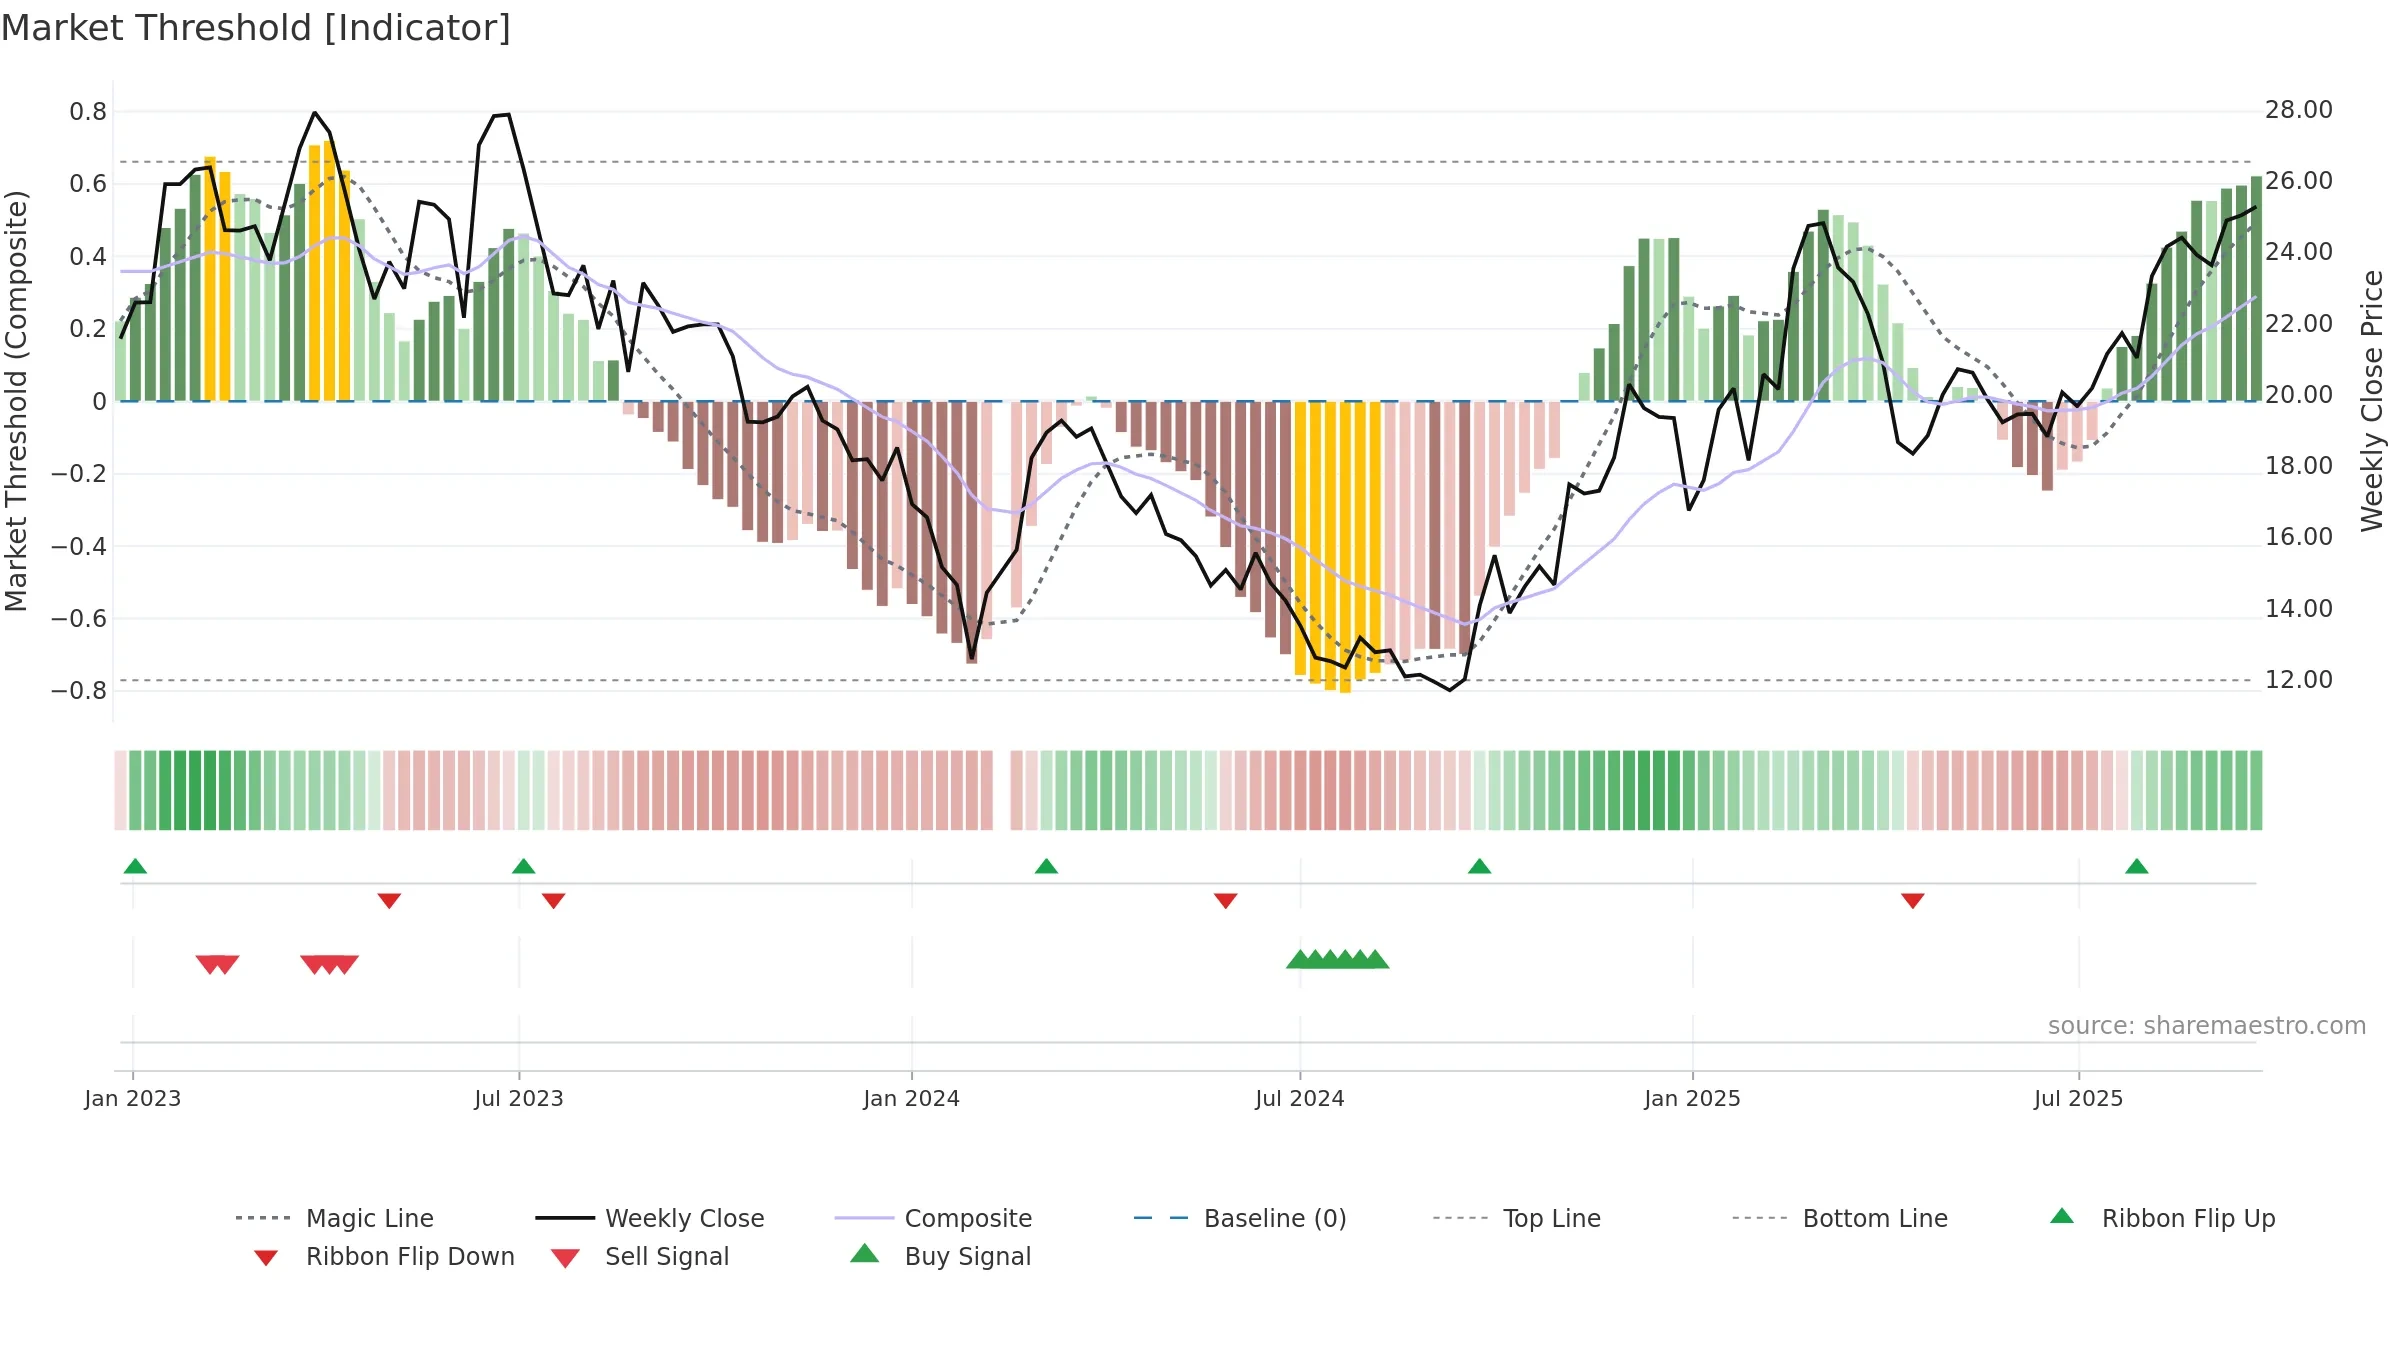Viewport: 2400px width, 1350px height.
Task: Click the Jan 2025 x-axis label
Action: (x=1692, y=1099)
